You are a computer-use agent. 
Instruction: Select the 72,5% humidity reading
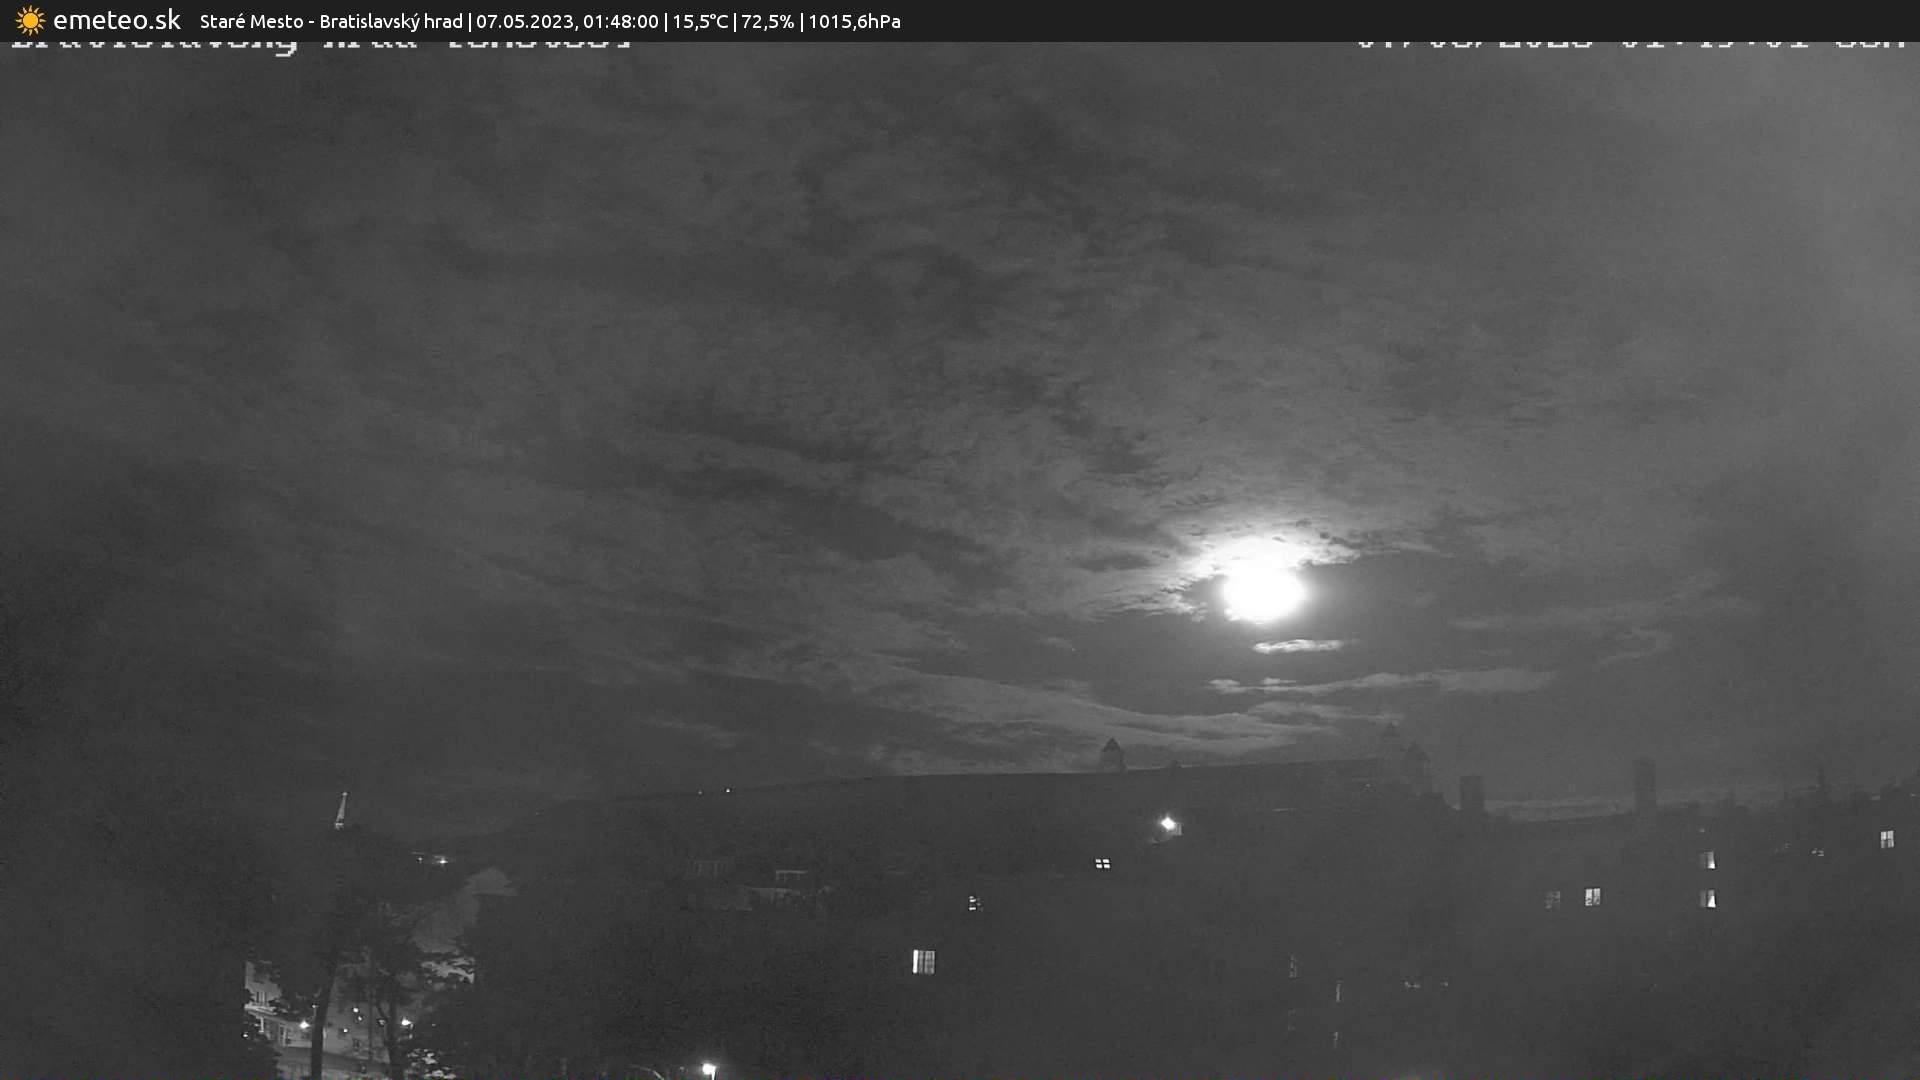(767, 21)
